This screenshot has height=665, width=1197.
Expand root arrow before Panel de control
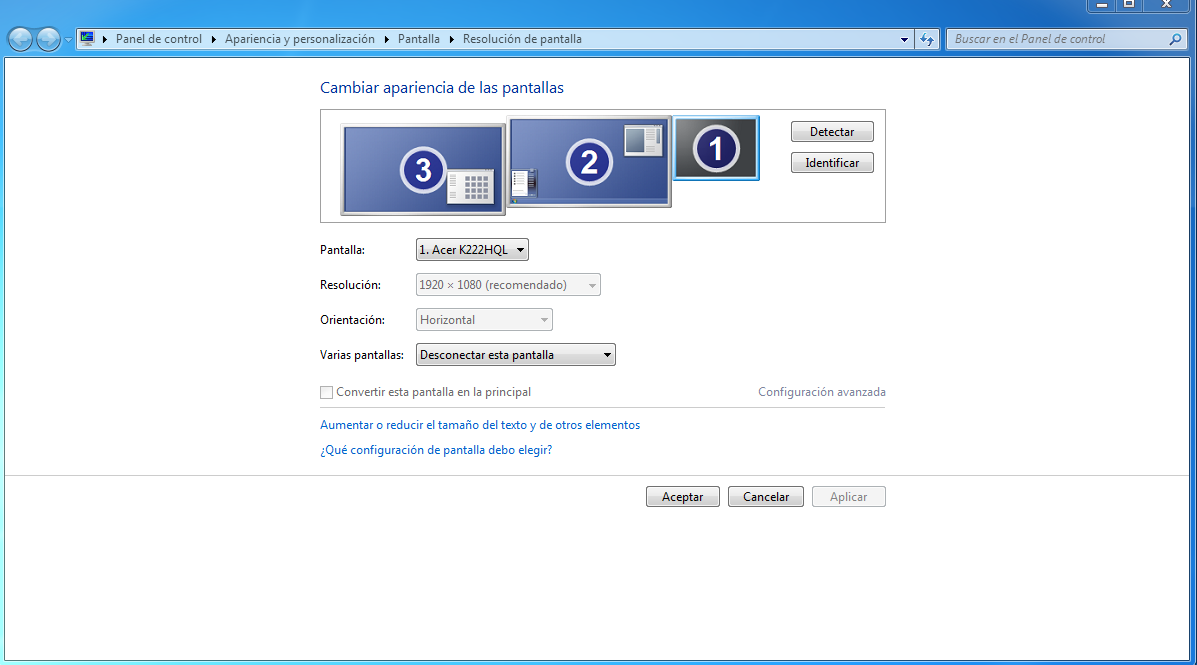(105, 39)
